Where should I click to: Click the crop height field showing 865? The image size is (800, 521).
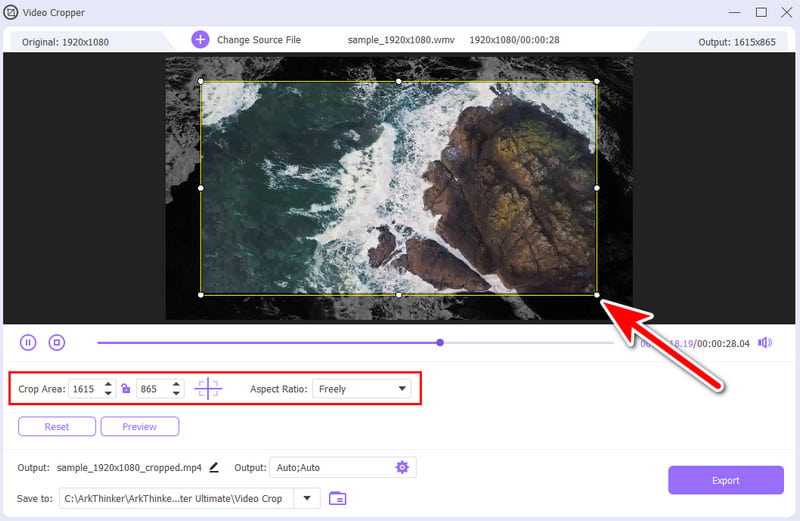click(x=160, y=389)
